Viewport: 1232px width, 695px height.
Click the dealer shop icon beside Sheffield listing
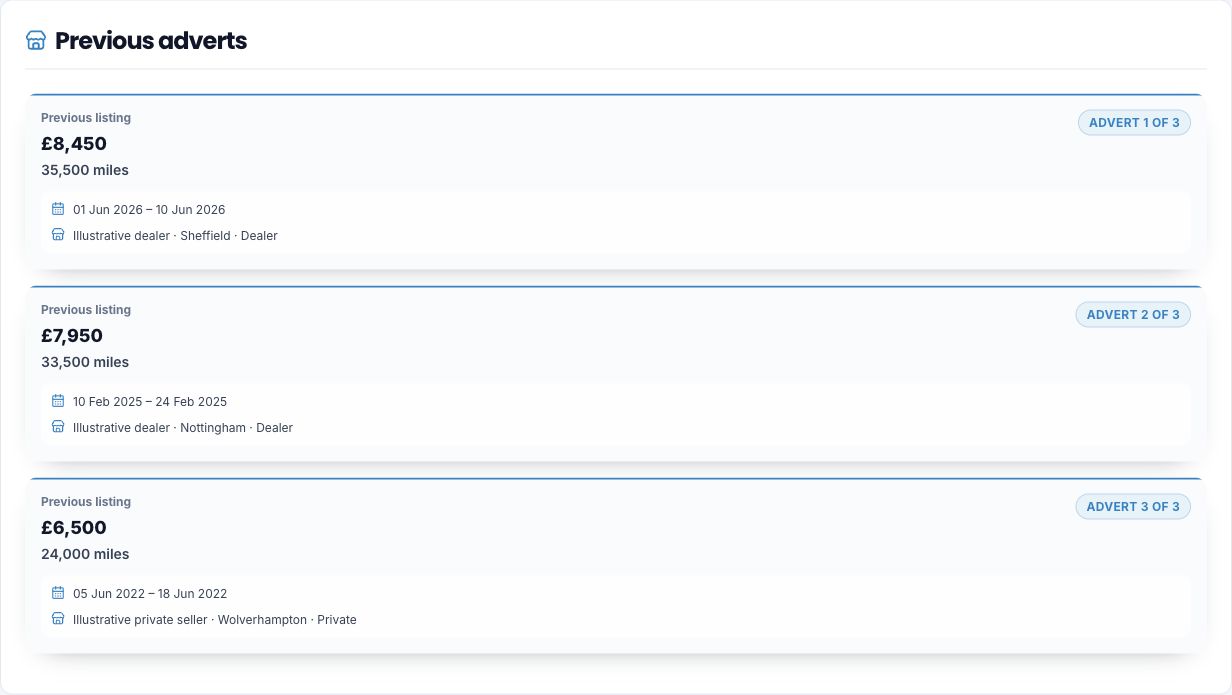[58, 235]
